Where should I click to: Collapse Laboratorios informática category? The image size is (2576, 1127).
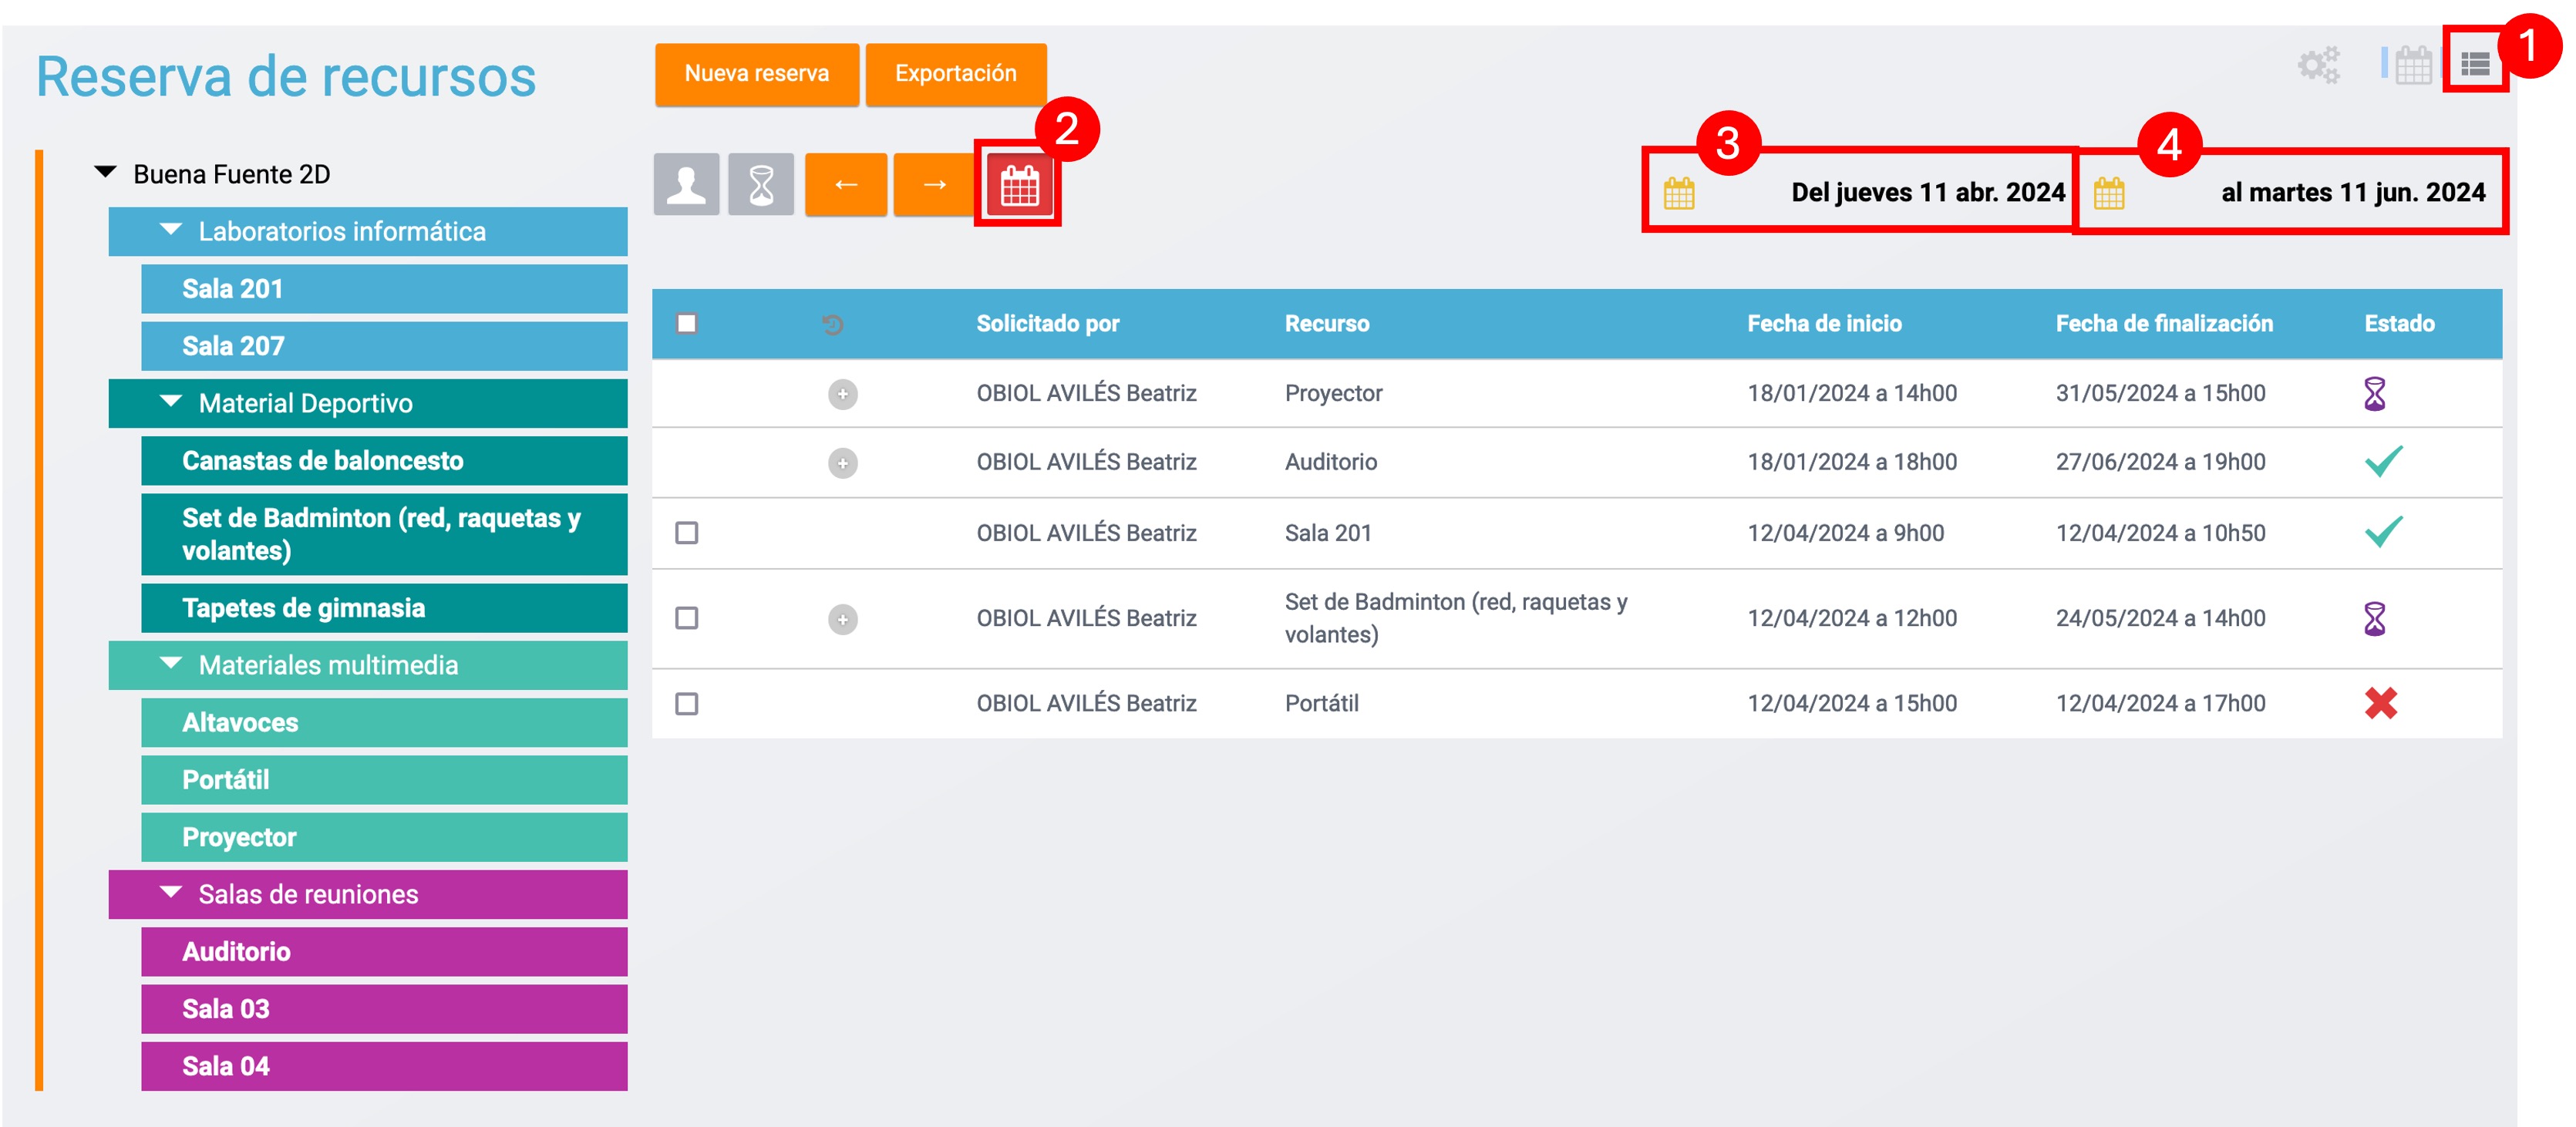172,230
